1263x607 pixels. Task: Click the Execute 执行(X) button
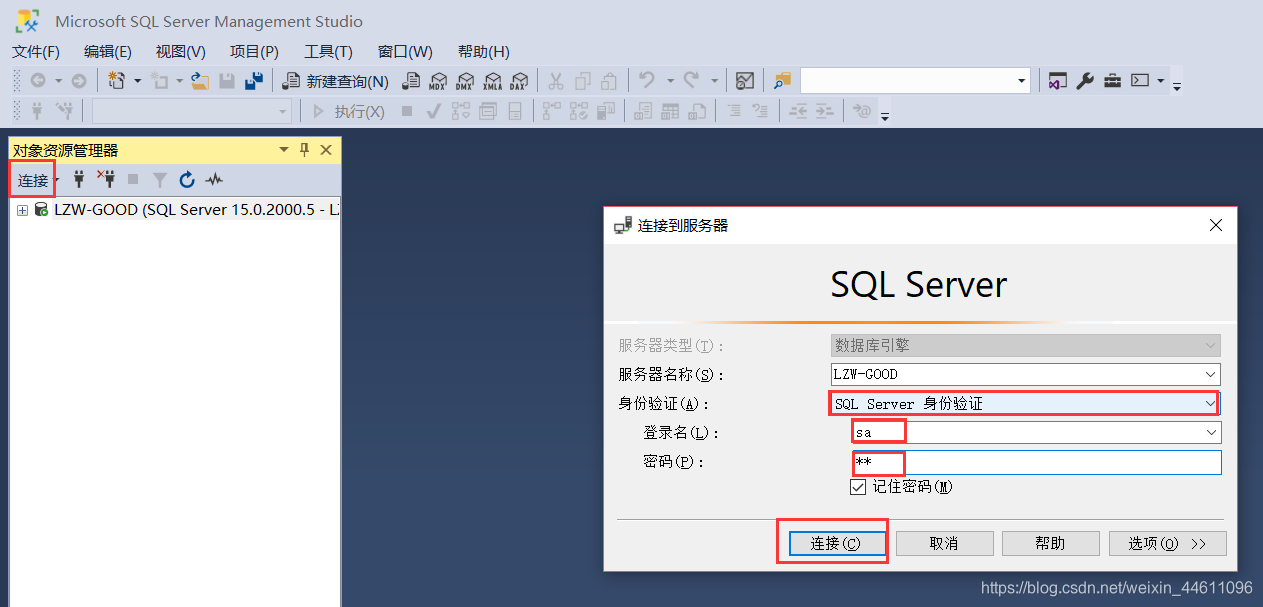click(x=349, y=111)
